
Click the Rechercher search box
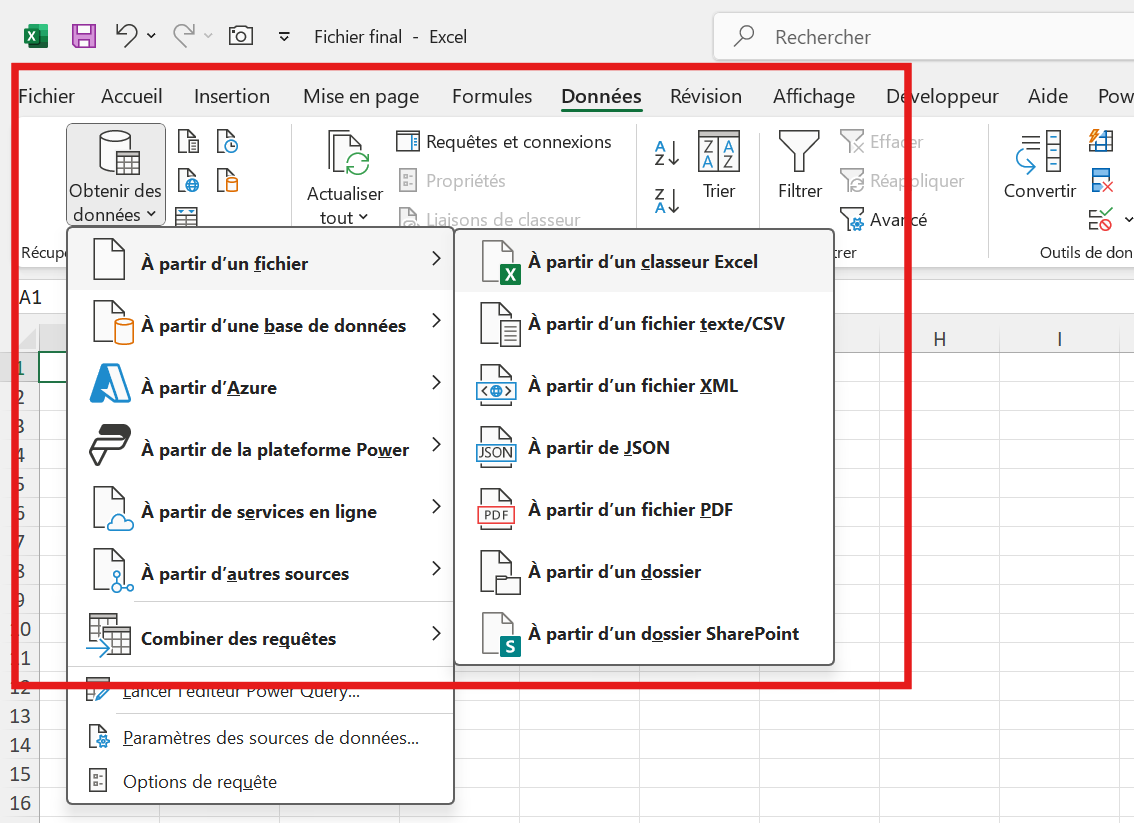tap(924, 36)
